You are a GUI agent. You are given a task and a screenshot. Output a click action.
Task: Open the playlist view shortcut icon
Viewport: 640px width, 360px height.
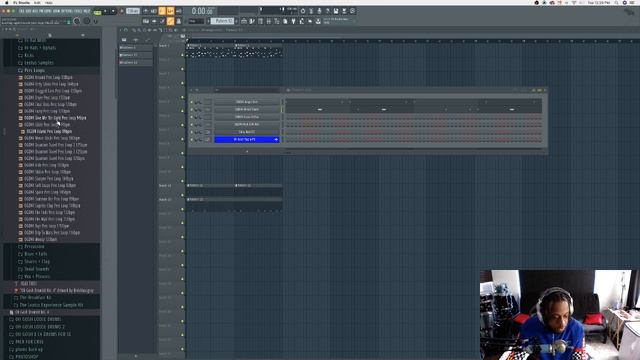point(244,21)
